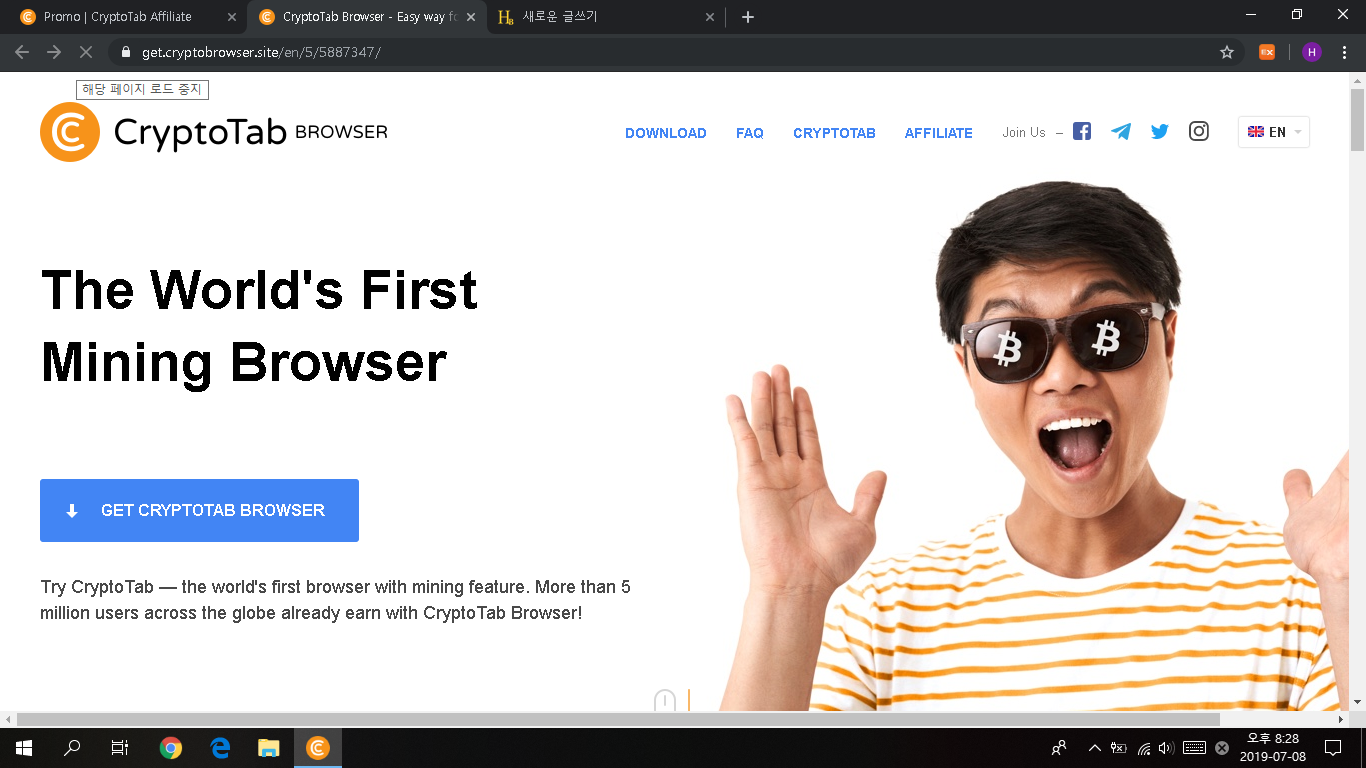
Task: Open the Windows Start menu
Action: [x=24, y=748]
